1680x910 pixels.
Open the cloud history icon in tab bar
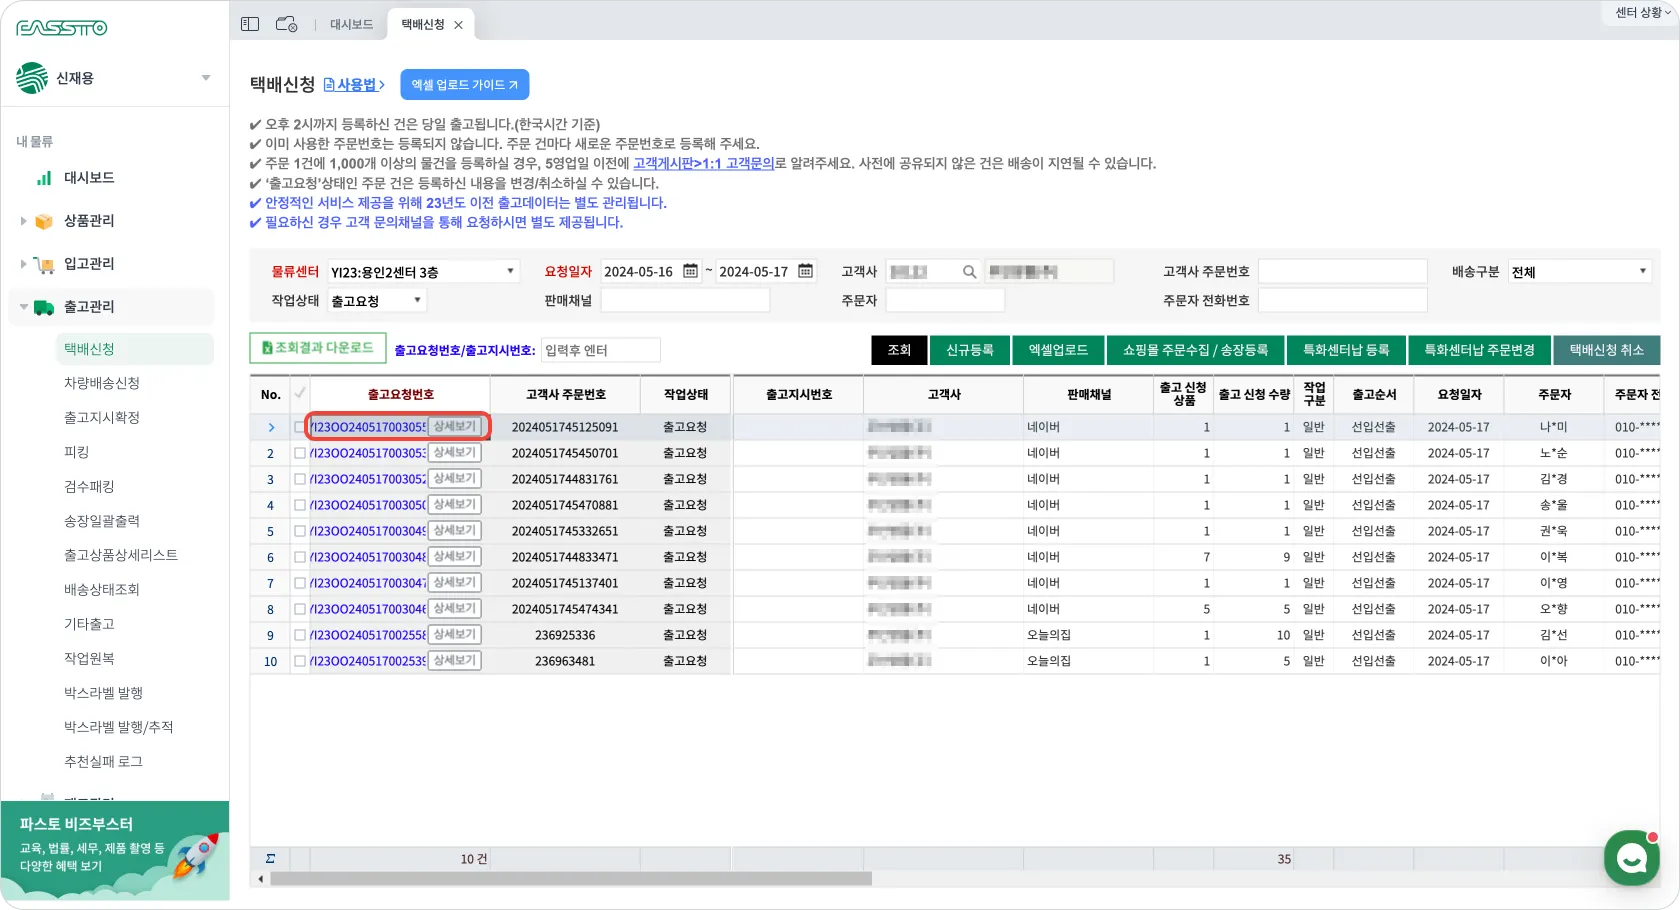pos(286,24)
